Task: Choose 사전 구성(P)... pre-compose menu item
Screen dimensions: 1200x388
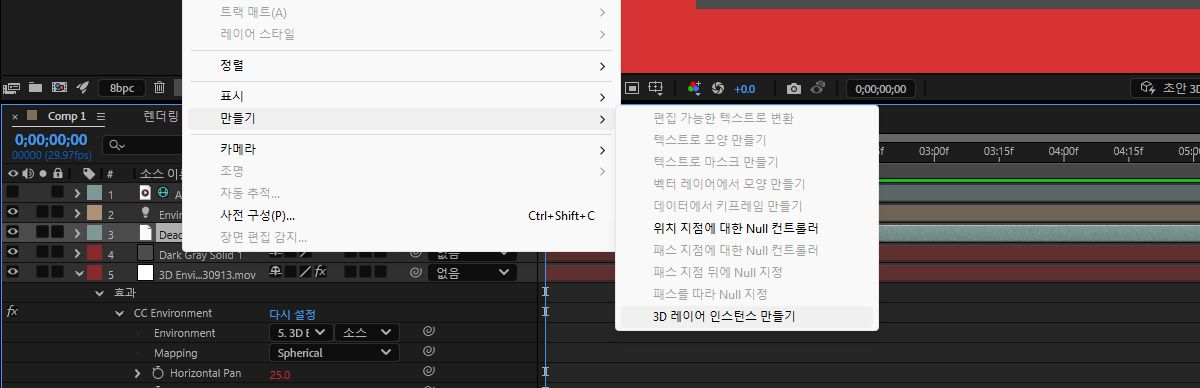Action: pyautogui.click(x=401, y=215)
